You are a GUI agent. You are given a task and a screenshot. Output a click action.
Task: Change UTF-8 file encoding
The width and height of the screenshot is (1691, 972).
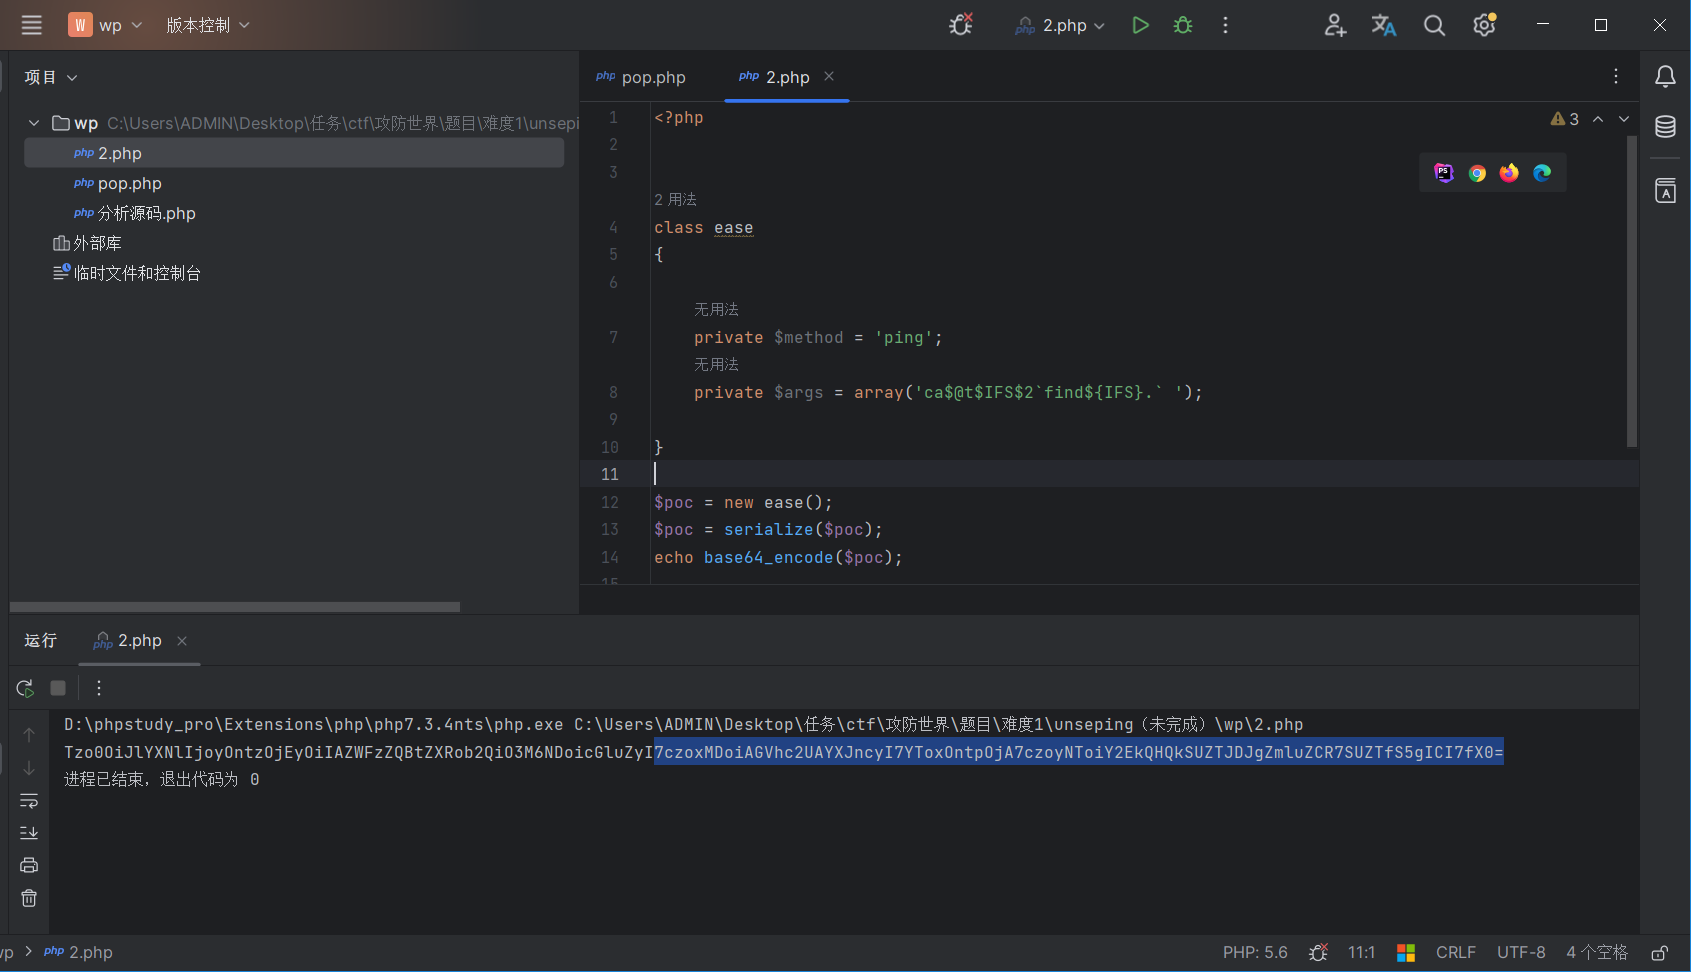click(x=1521, y=952)
